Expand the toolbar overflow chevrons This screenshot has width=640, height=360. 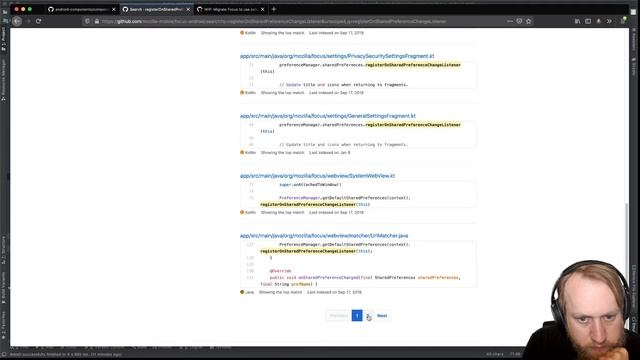point(609,21)
